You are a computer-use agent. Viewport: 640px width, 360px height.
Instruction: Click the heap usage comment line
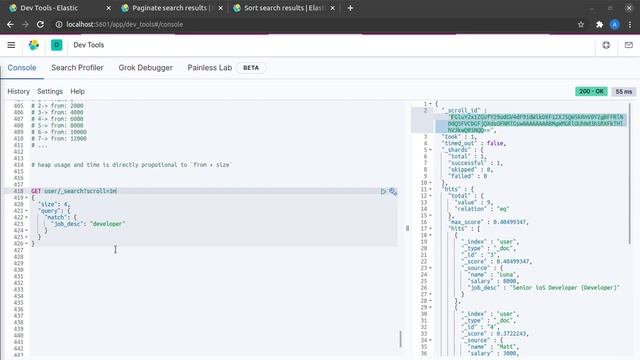pos(131,165)
